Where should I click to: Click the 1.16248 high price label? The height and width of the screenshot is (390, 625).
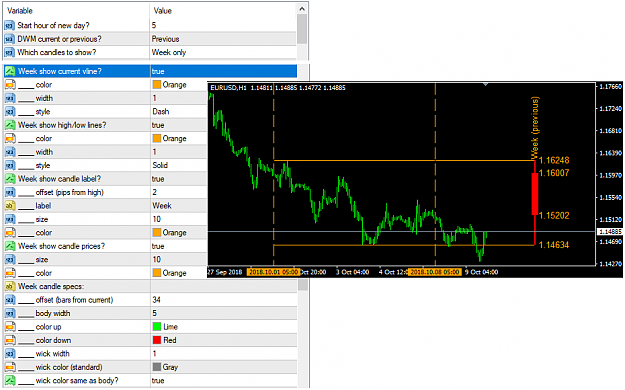coord(554,160)
